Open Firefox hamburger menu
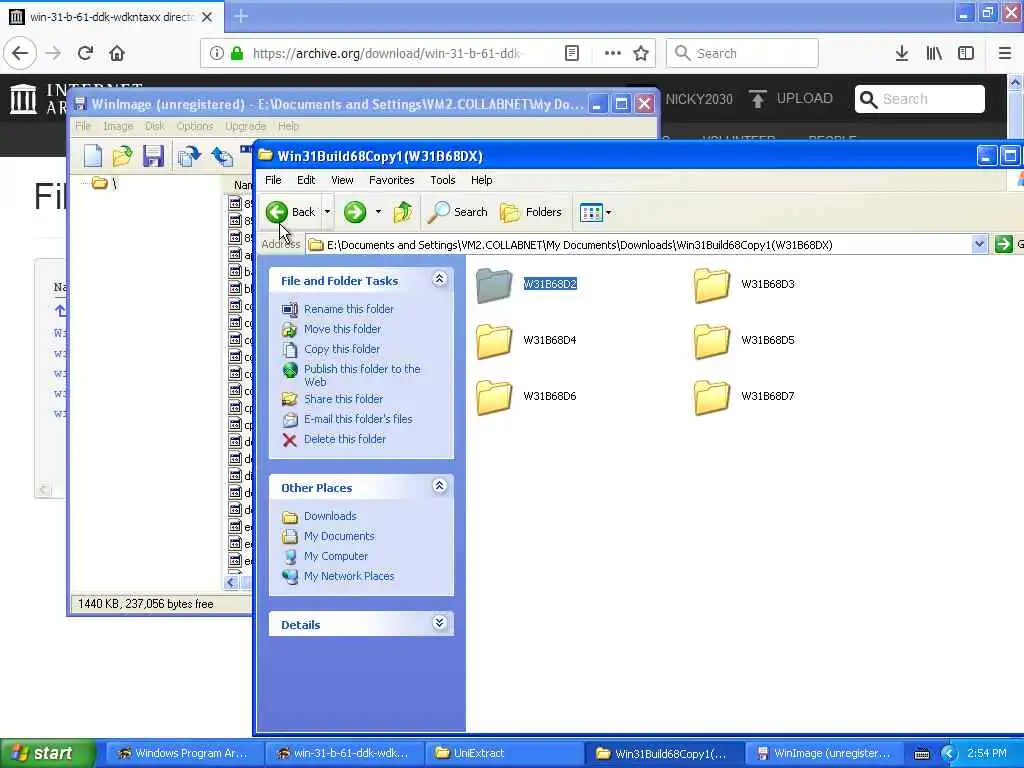The height and width of the screenshot is (768, 1024). (x=1004, y=53)
